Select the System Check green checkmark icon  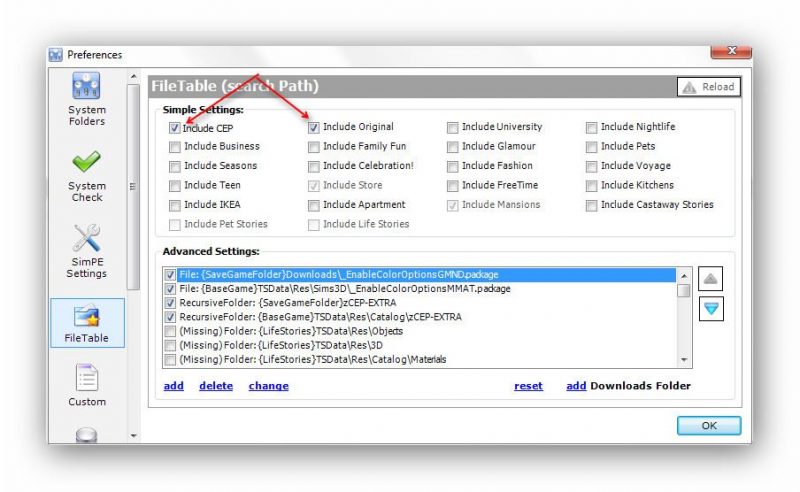[87, 162]
